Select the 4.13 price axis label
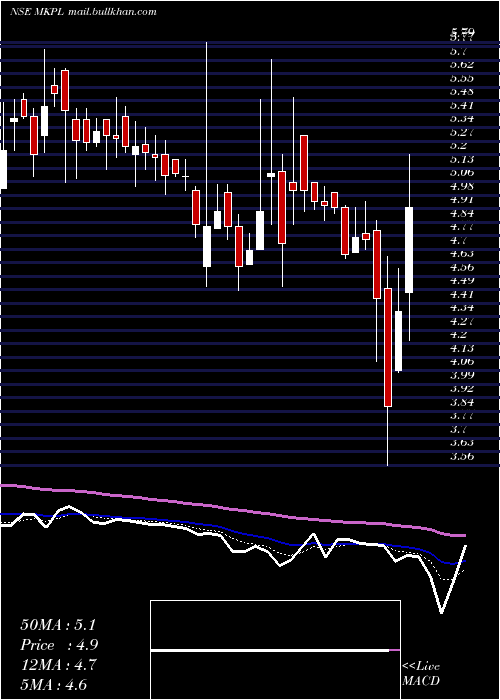The width and height of the screenshot is (500, 700). pyautogui.click(x=462, y=348)
